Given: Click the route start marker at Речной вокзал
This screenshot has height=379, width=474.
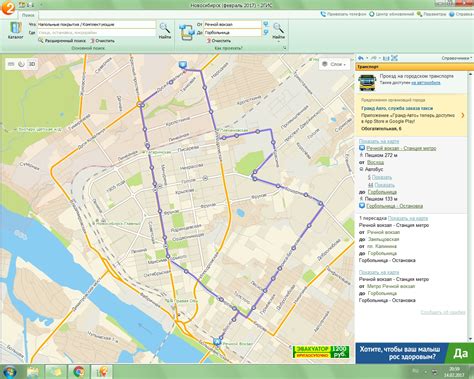Looking at the screenshot, I should point(217,341).
